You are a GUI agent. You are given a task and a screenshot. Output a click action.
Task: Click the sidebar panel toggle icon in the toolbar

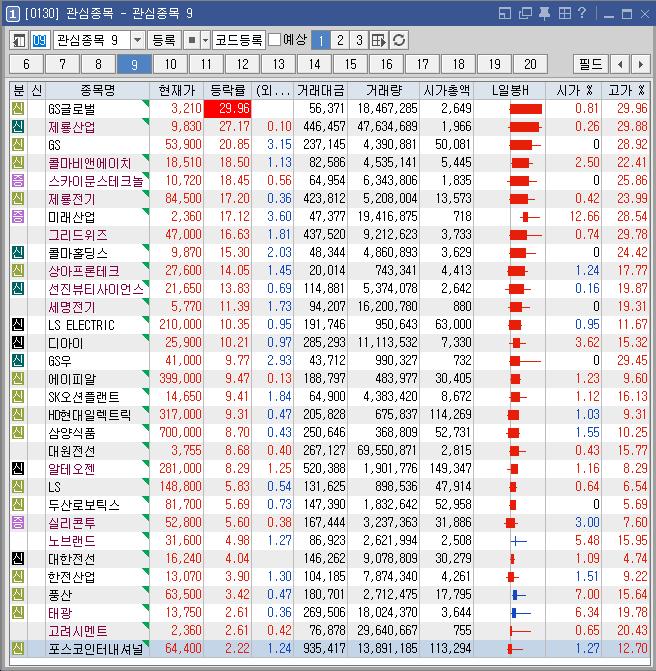pos(18,40)
